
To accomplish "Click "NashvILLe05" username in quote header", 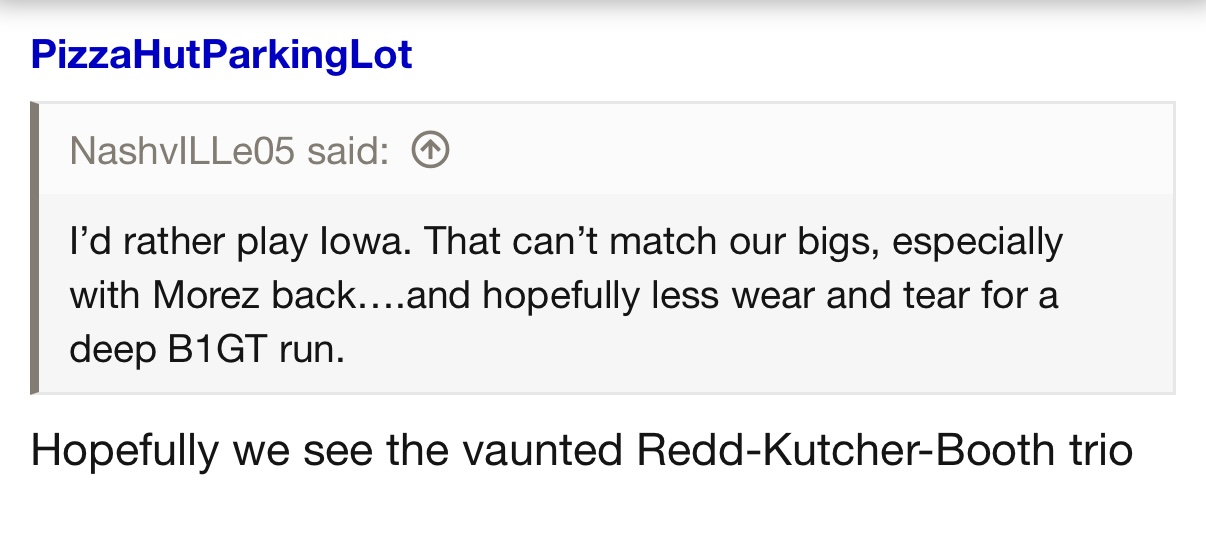I will pos(183,151).
